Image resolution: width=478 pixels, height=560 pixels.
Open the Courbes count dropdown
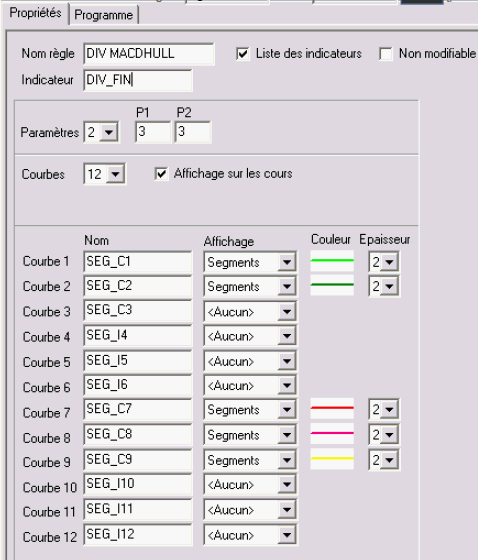coord(115,174)
